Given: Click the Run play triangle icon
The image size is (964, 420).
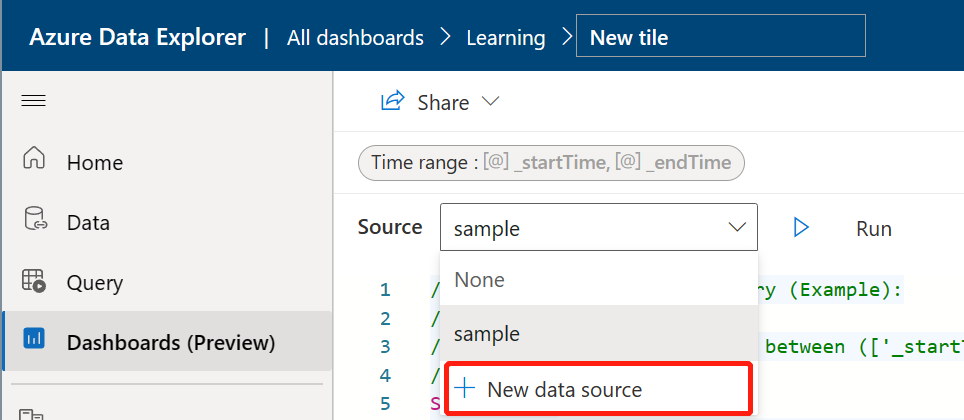Looking at the screenshot, I should pyautogui.click(x=800, y=228).
